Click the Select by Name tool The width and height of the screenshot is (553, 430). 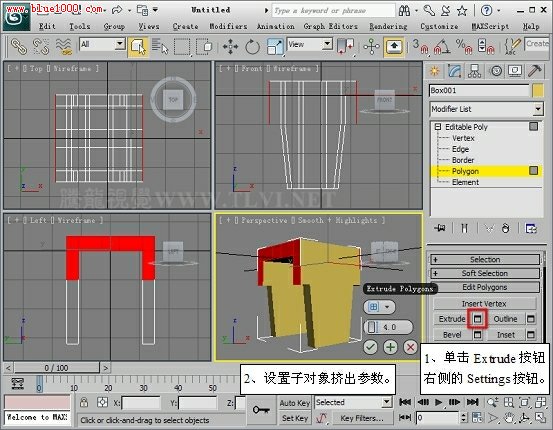click(160, 46)
